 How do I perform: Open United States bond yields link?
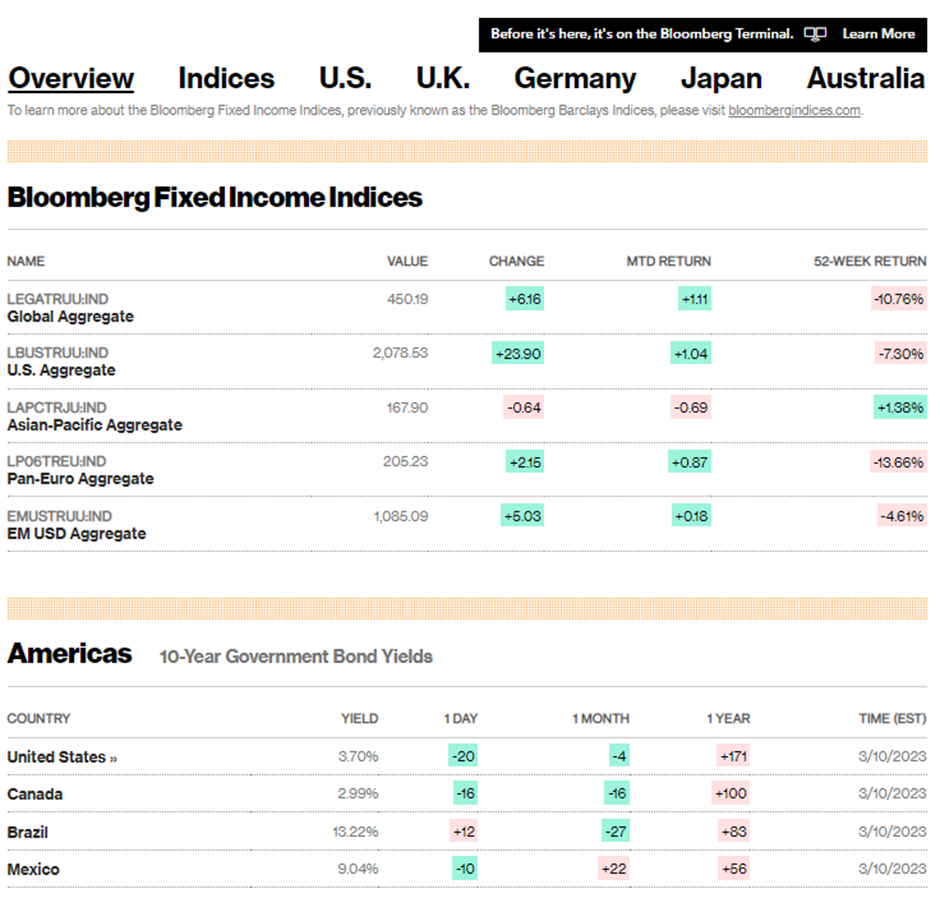click(62, 757)
